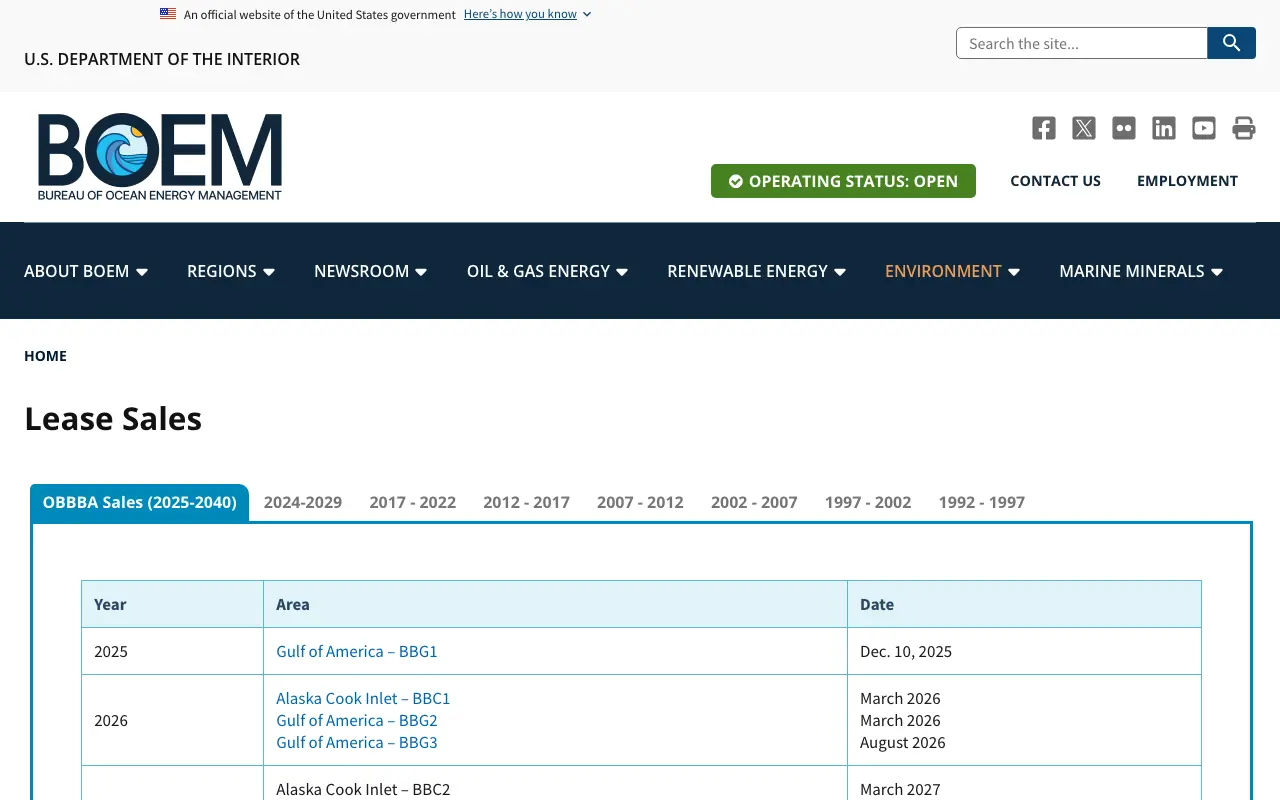Open the BOEM Facebook page icon

[1044, 128]
